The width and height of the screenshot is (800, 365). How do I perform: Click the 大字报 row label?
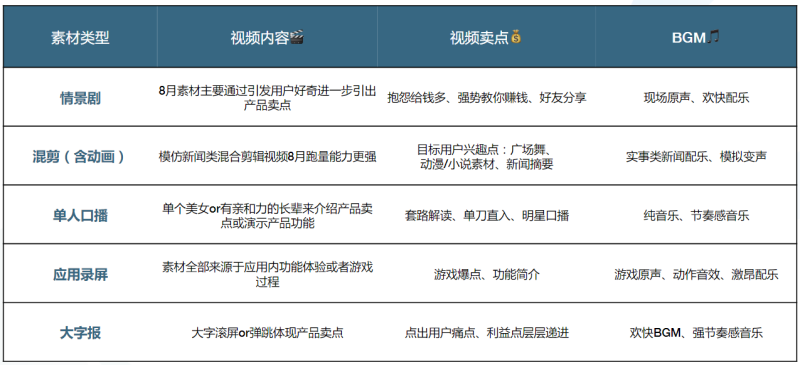click(80, 333)
